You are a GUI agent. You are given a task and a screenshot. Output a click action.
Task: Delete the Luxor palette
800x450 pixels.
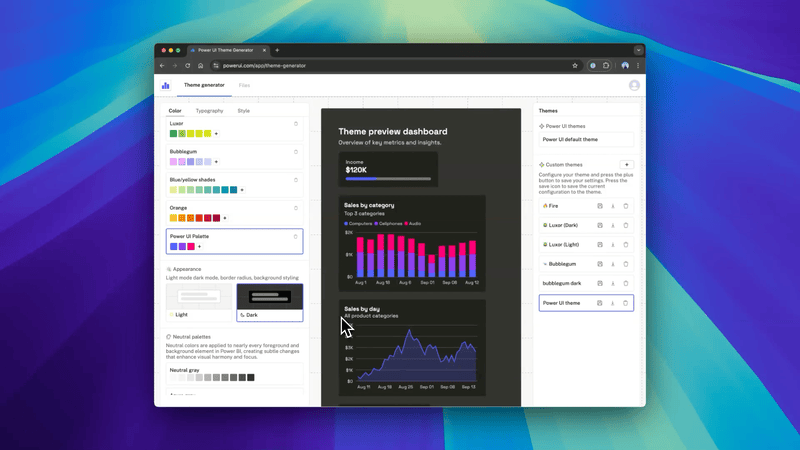click(296, 124)
